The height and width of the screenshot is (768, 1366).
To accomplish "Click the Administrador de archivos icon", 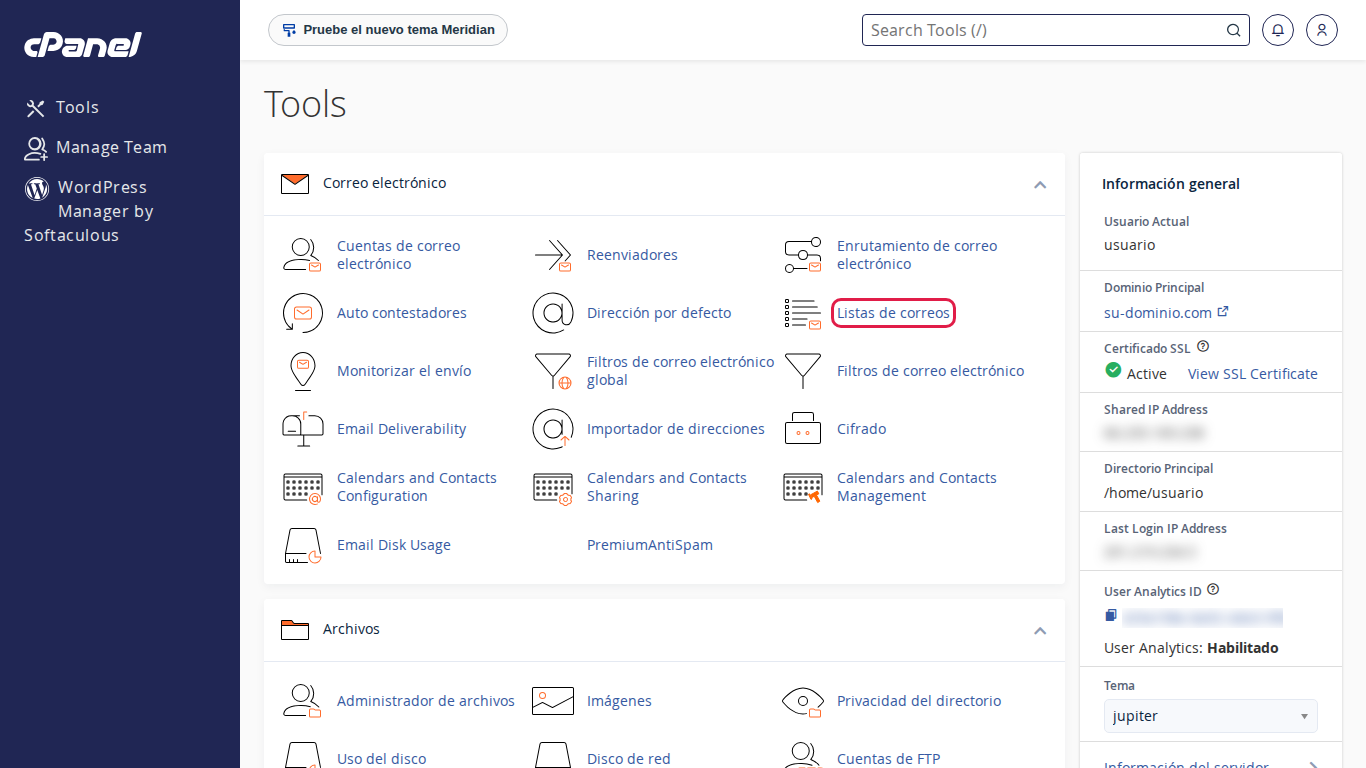I will click(302, 701).
